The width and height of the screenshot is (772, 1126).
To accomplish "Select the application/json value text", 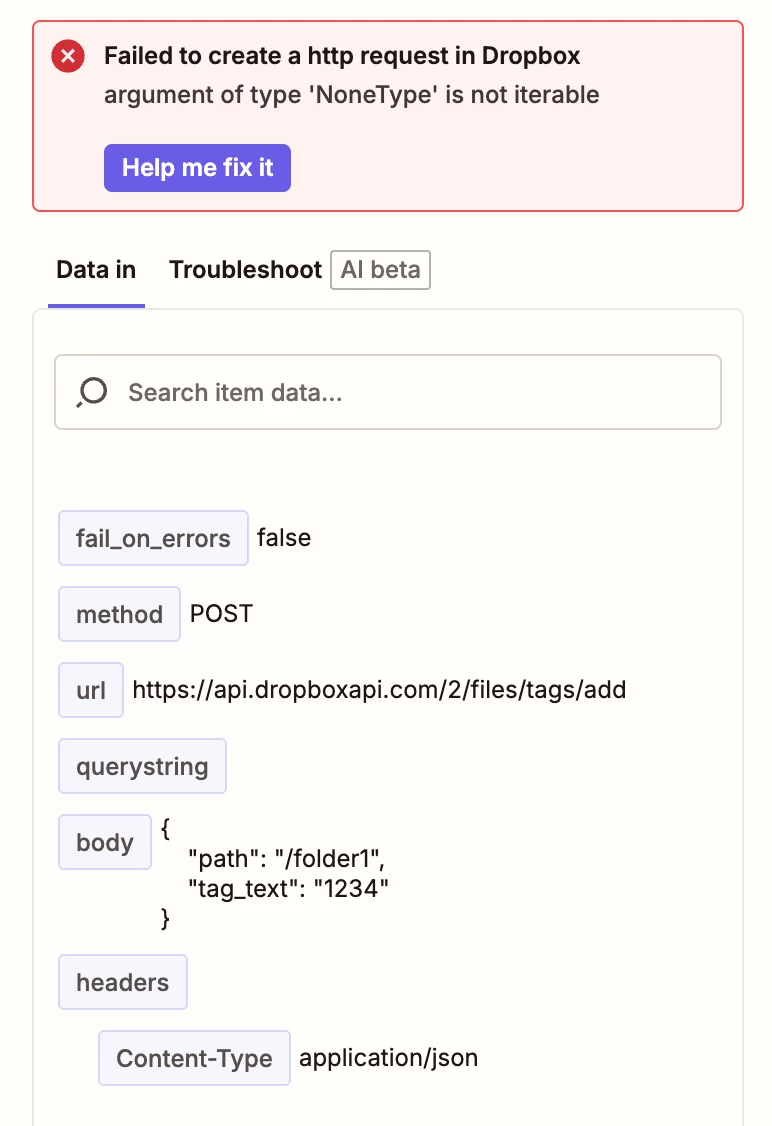I will click(x=389, y=1058).
